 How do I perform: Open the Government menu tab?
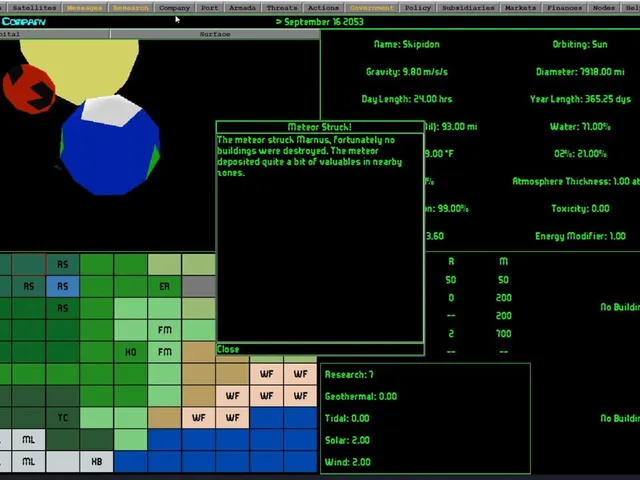click(x=372, y=8)
